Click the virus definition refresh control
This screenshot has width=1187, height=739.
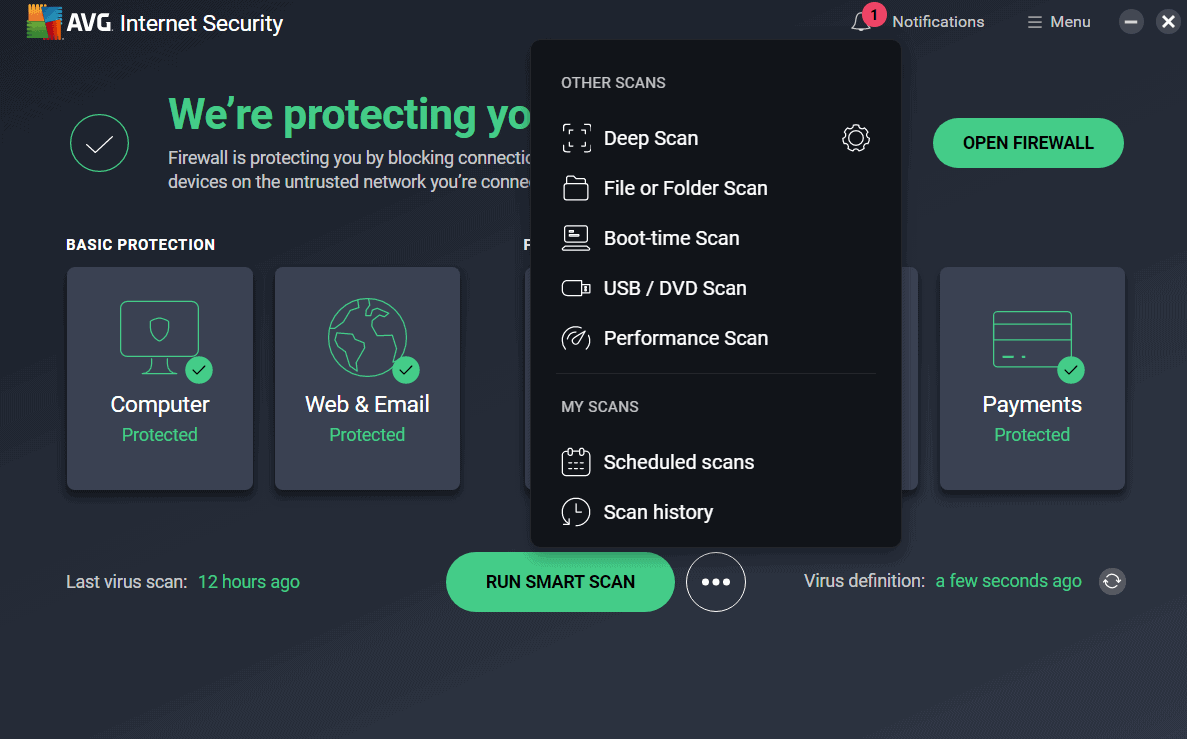tap(1112, 581)
